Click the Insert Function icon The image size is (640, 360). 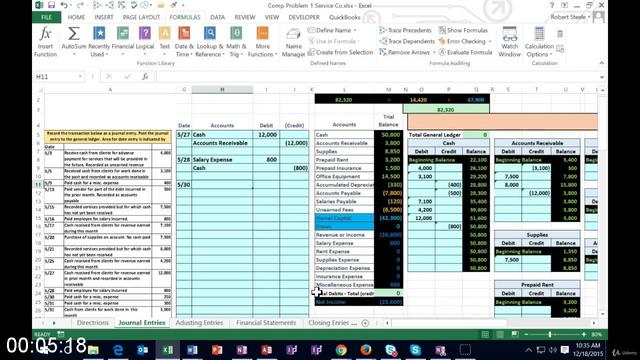click(x=45, y=42)
